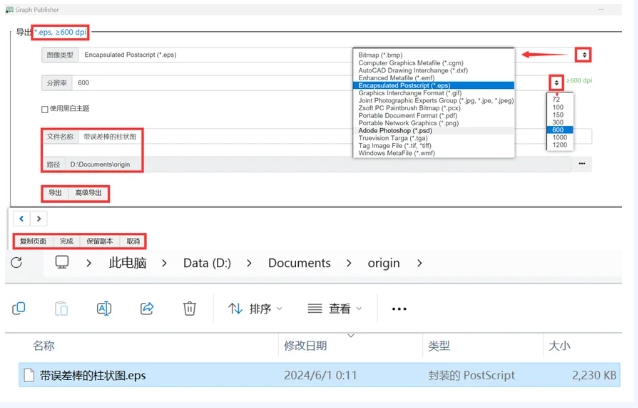Toggle the 使用黑白主题 checkbox
The height and width of the screenshot is (408, 638).
pyautogui.click(x=44, y=109)
